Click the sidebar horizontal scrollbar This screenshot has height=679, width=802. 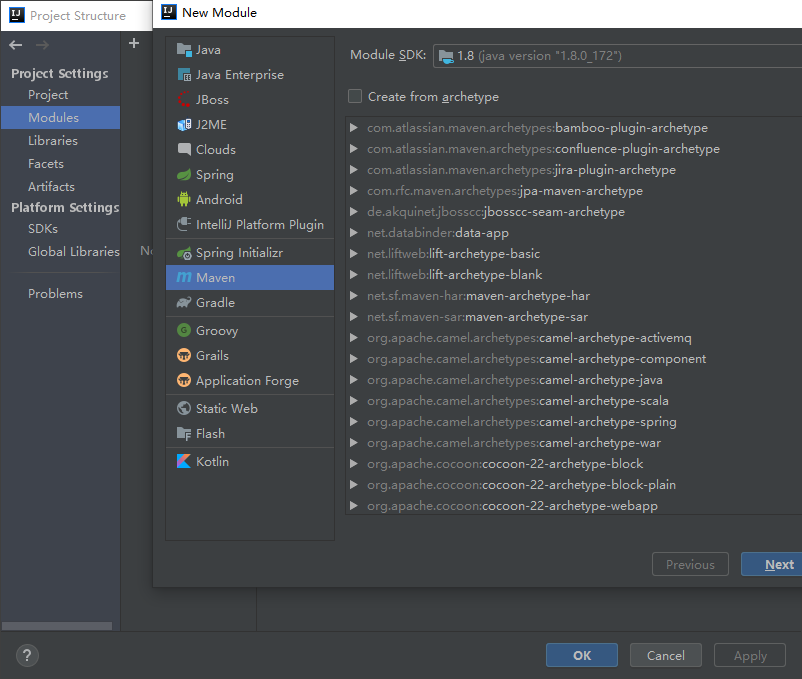(x=57, y=626)
